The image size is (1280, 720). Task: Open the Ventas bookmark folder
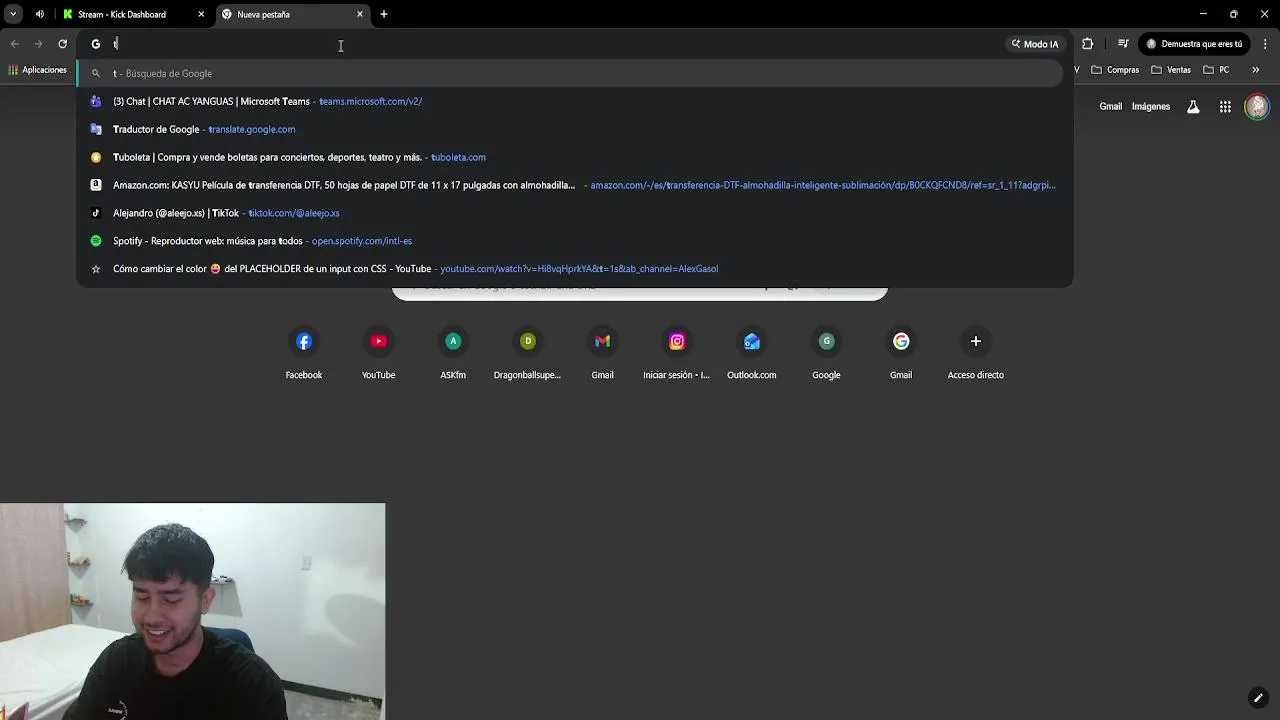(x=1171, y=70)
